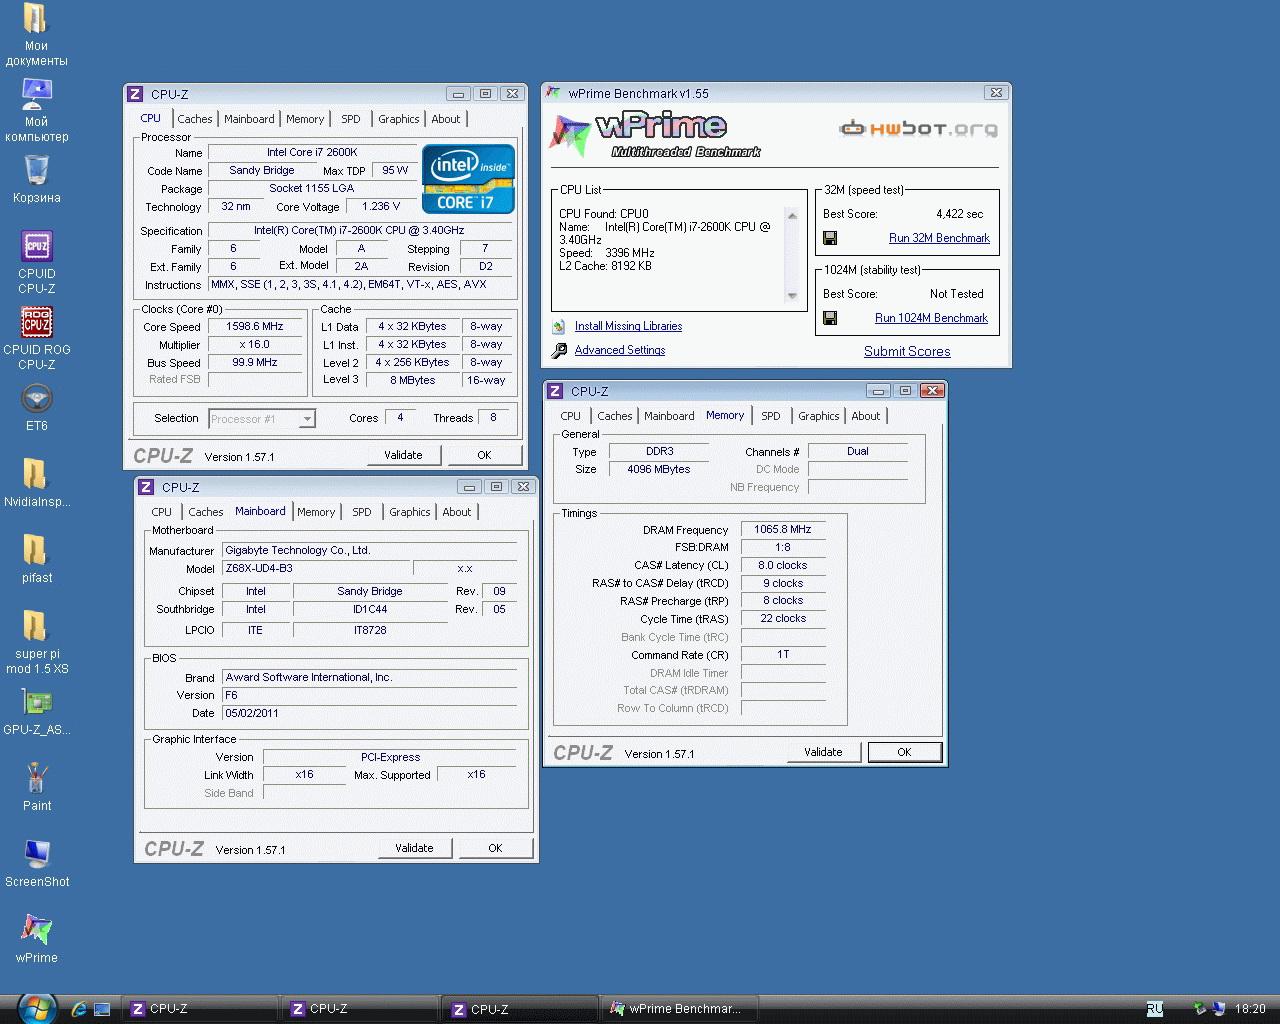Image resolution: width=1280 pixels, height=1024 pixels.
Task: Click the Core Voltage 1.236 V value
Action: tap(381, 206)
